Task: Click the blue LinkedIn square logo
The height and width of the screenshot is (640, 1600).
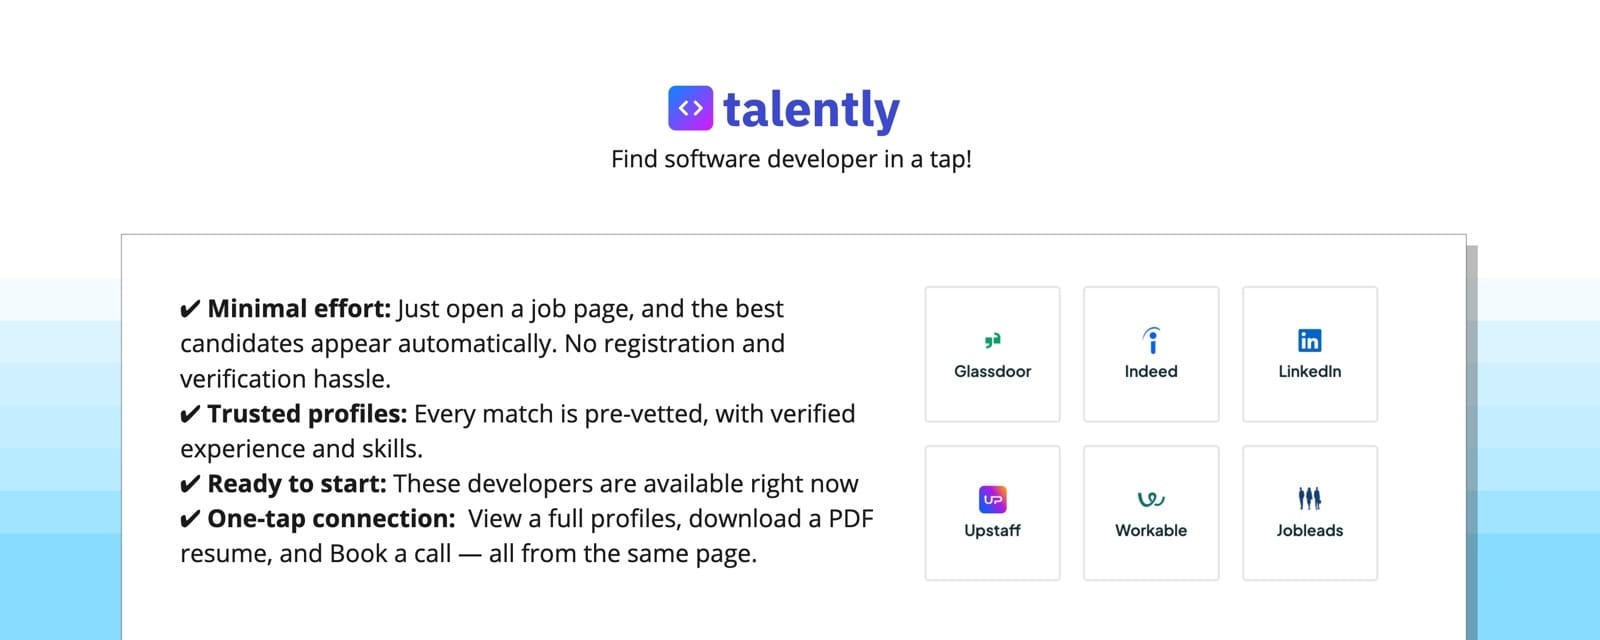Action: pyautogui.click(x=1310, y=340)
